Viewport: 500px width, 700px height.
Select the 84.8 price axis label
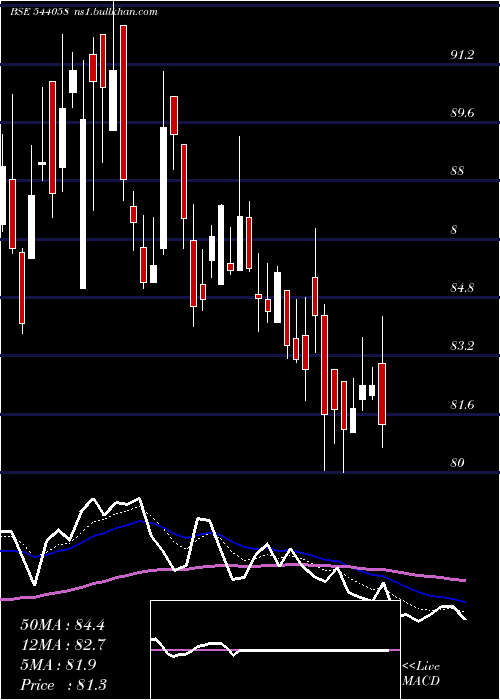[x=462, y=288]
